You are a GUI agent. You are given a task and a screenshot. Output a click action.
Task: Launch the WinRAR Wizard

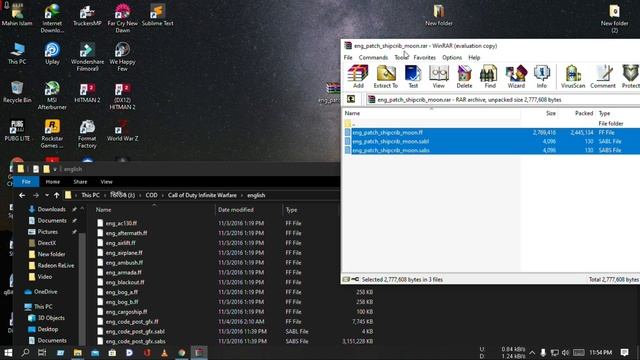(x=516, y=76)
